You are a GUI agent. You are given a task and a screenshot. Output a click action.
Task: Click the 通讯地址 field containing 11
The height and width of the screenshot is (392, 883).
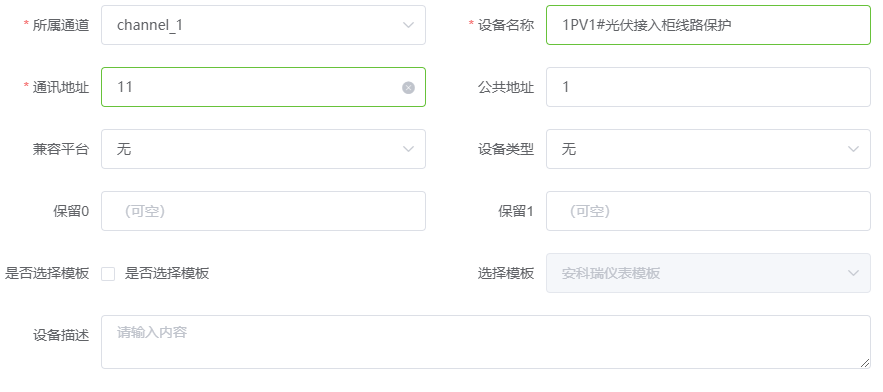pyautogui.click(x=264, y=87)
